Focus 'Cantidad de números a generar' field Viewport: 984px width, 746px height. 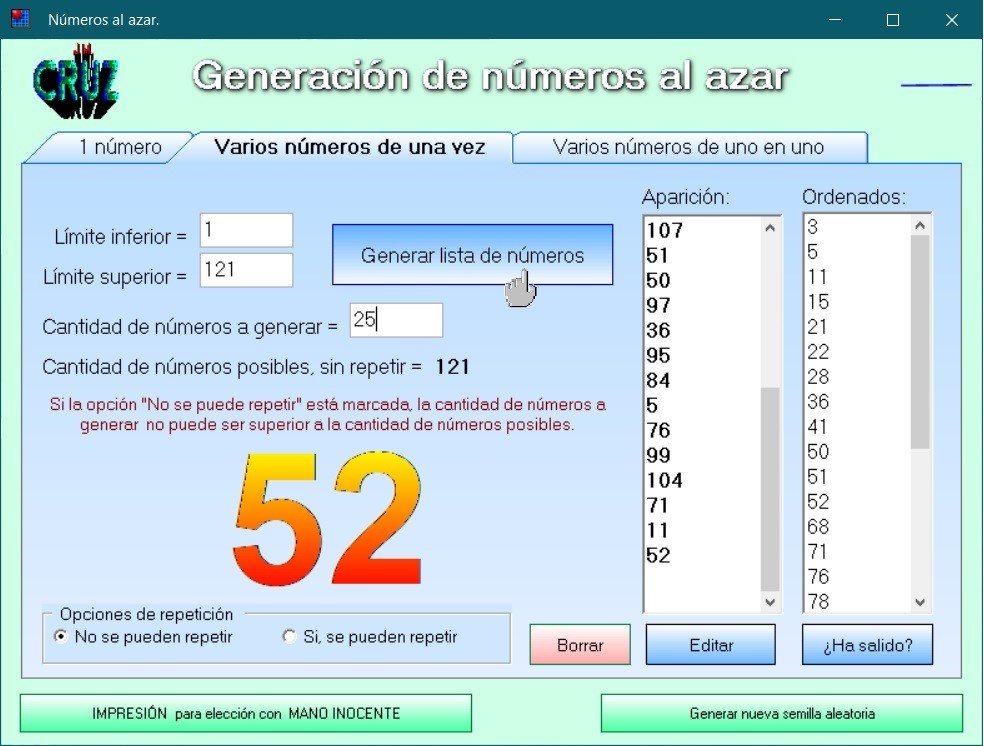point(396,320)
